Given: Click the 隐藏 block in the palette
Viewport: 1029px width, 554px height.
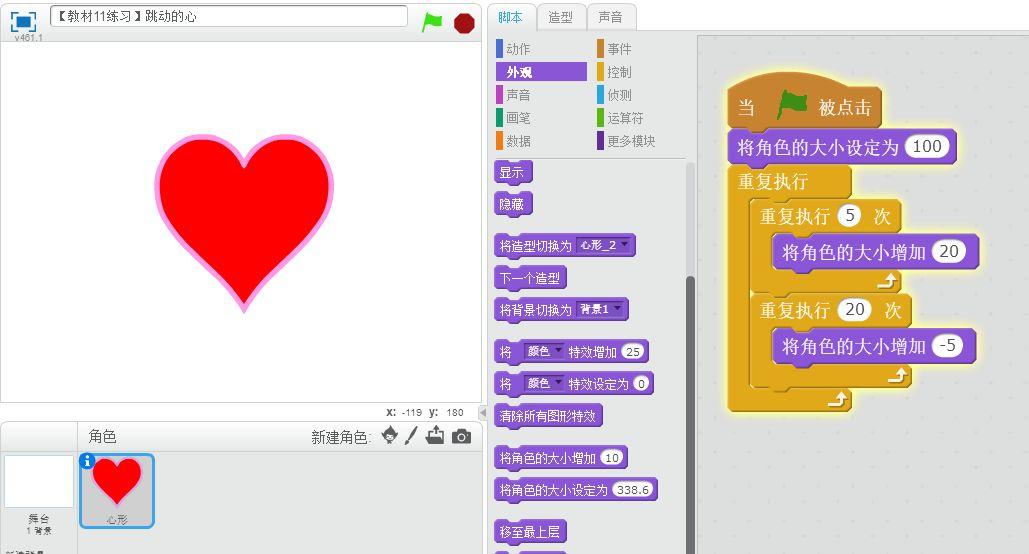Looking at the screenshot, I should (x=513, y=204).
